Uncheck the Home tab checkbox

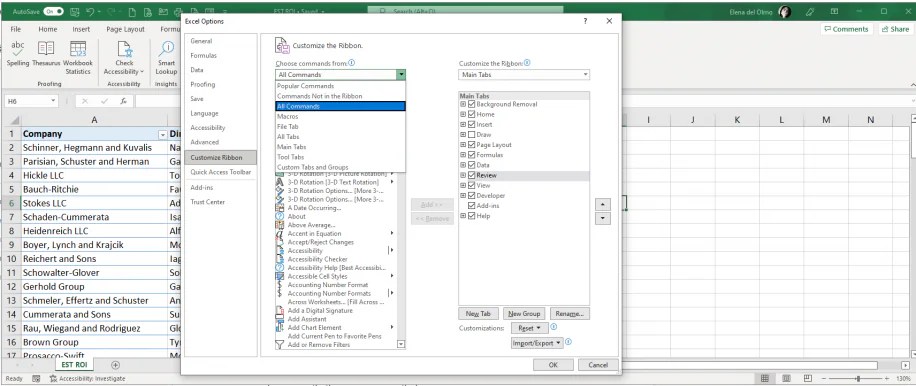[471, 114]
